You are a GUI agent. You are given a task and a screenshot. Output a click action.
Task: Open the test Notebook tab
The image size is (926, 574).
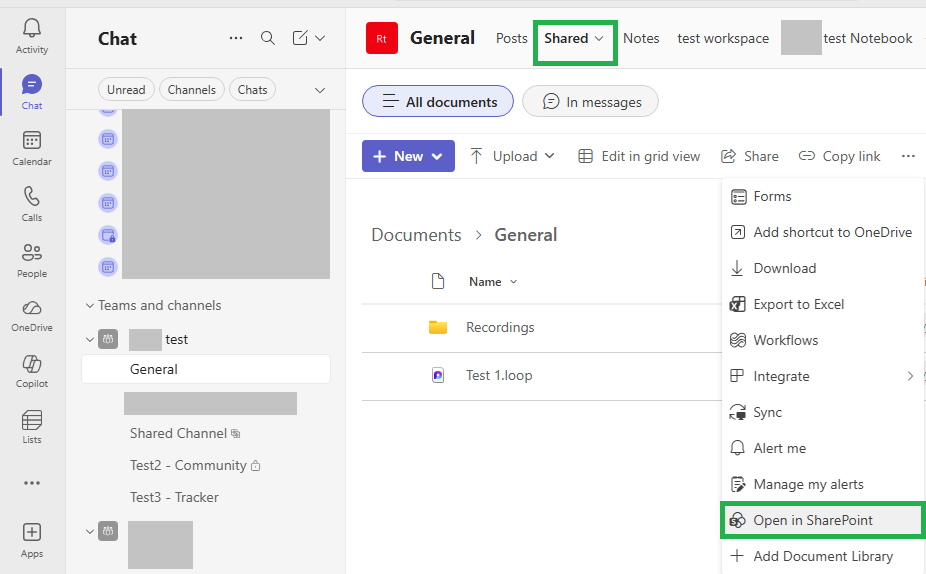click(x=868, y=38)
